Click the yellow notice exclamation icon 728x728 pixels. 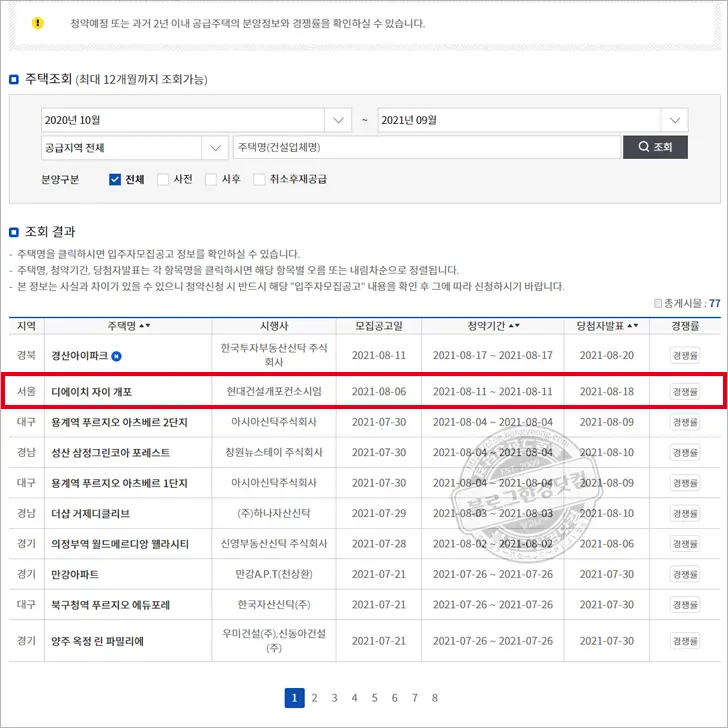(38, 23)
